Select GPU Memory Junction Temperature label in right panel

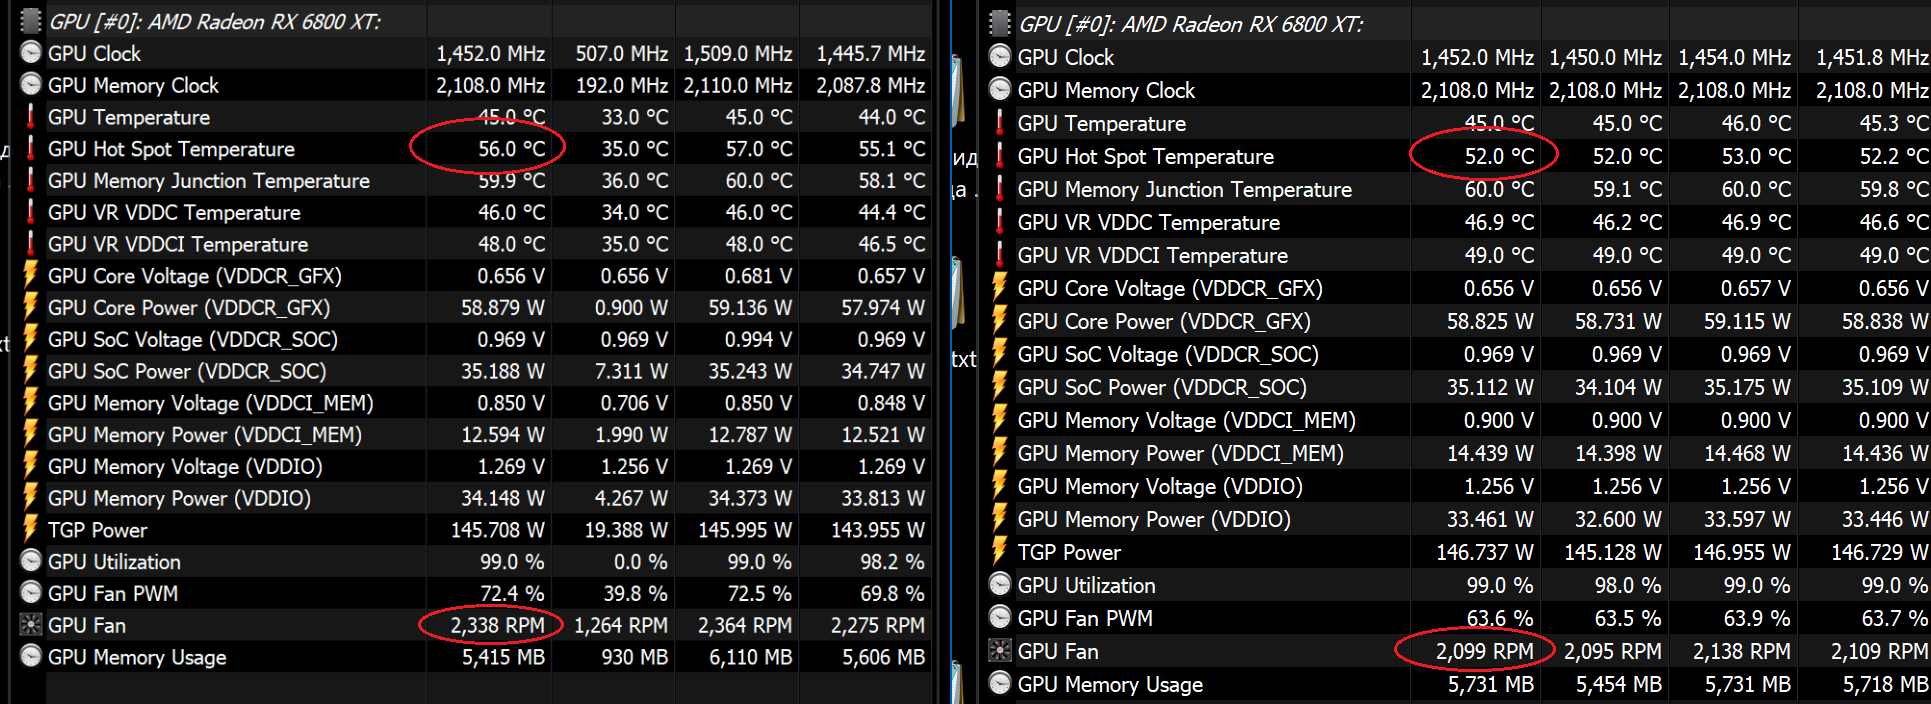coord(1185,189)
